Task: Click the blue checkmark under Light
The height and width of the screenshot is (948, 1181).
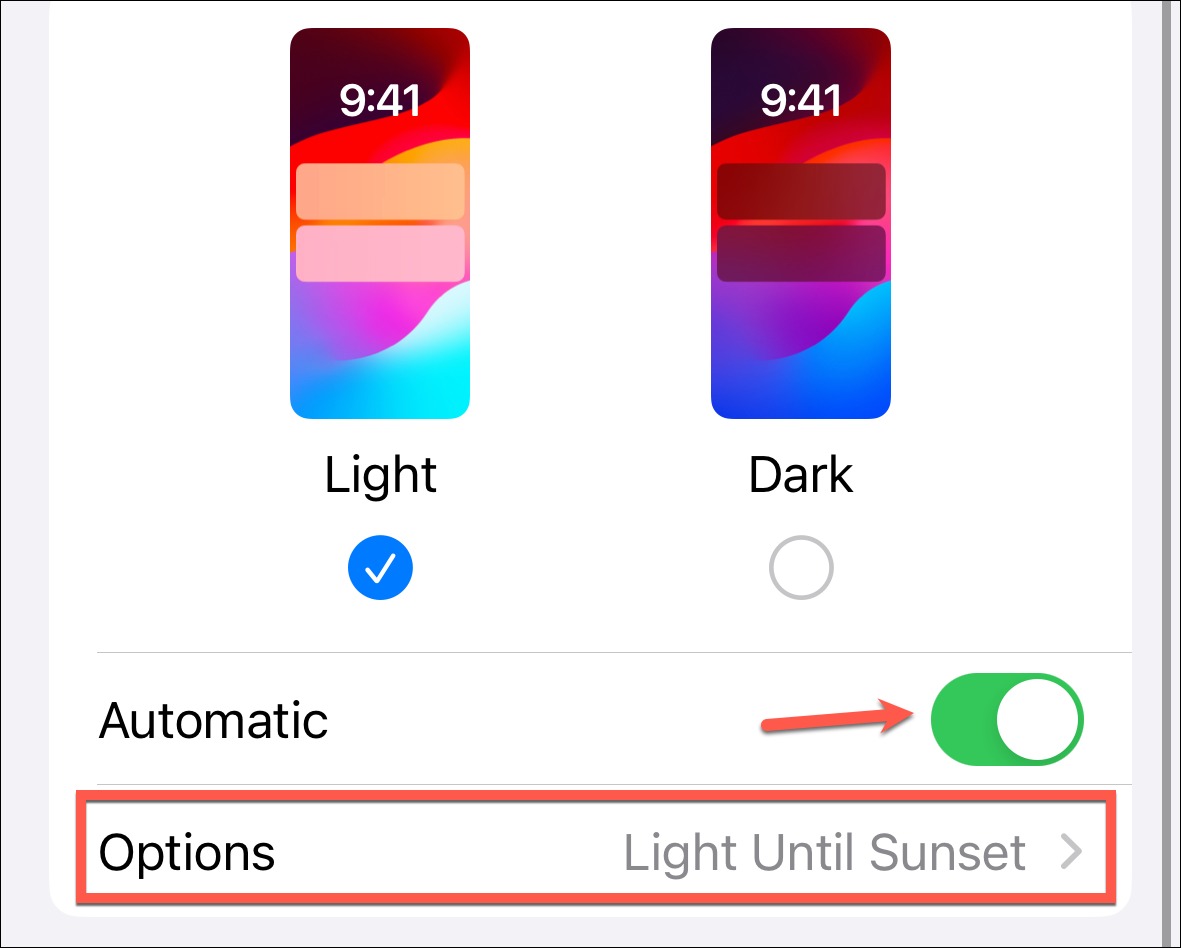Action: tap(380, 568)
